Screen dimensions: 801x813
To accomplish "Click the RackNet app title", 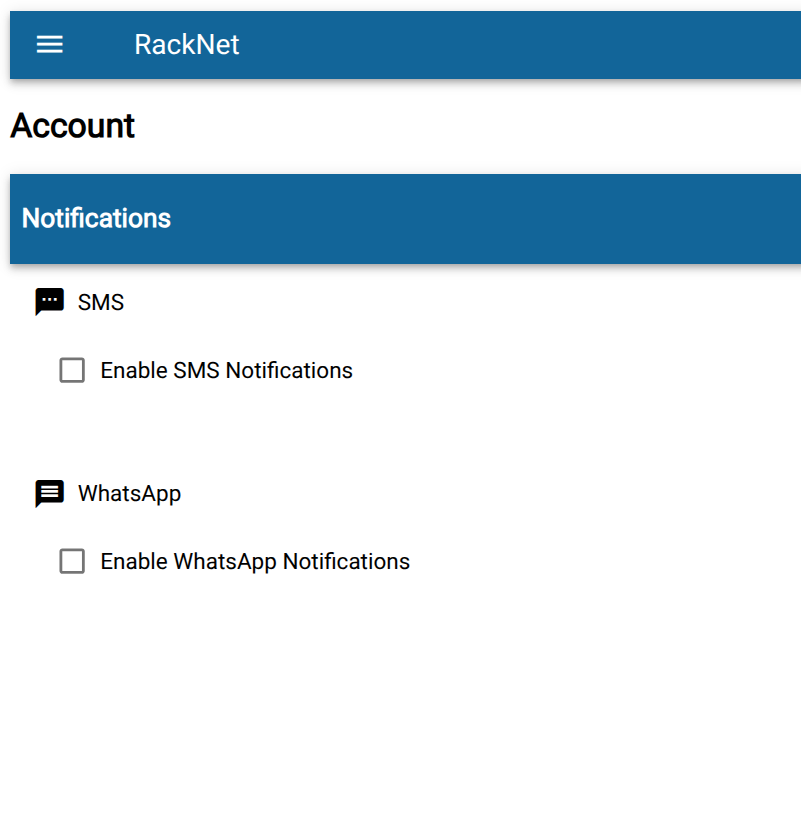I will coord(187,44).
